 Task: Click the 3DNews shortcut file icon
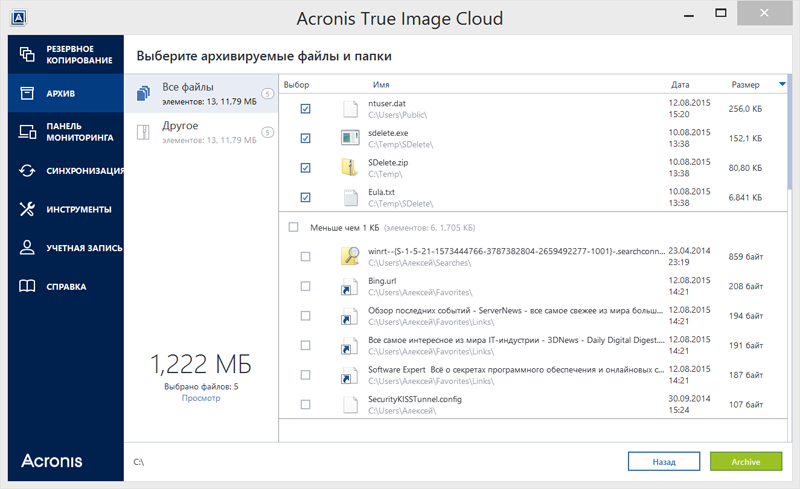tap(349, 346)
